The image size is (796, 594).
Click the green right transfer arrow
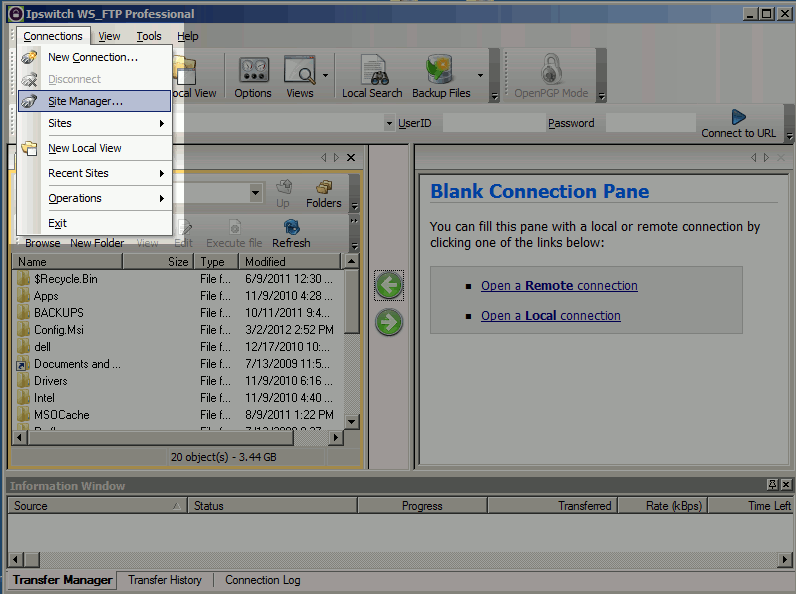(x=389, y=322)
